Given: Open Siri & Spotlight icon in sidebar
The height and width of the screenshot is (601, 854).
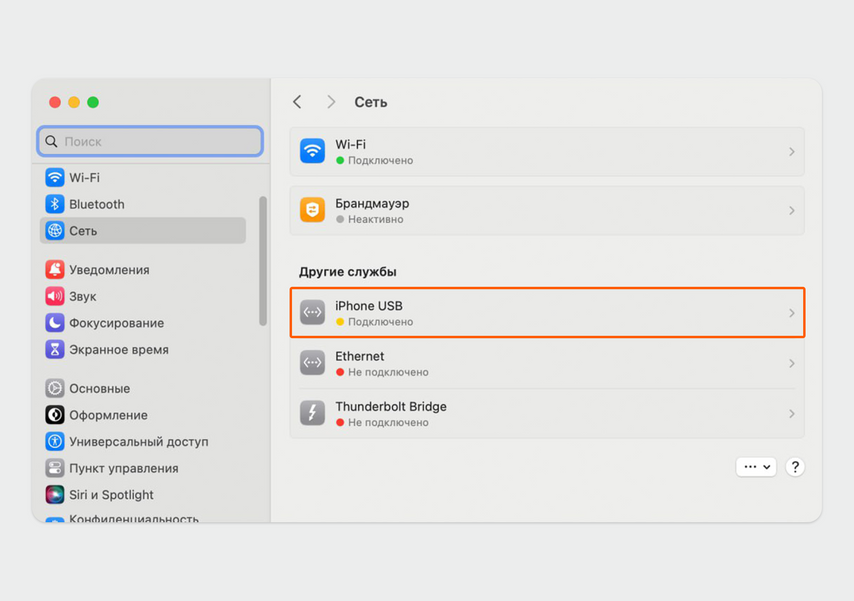Looking at the screenshot, I should pyautogui.click(x=55, y=495).
